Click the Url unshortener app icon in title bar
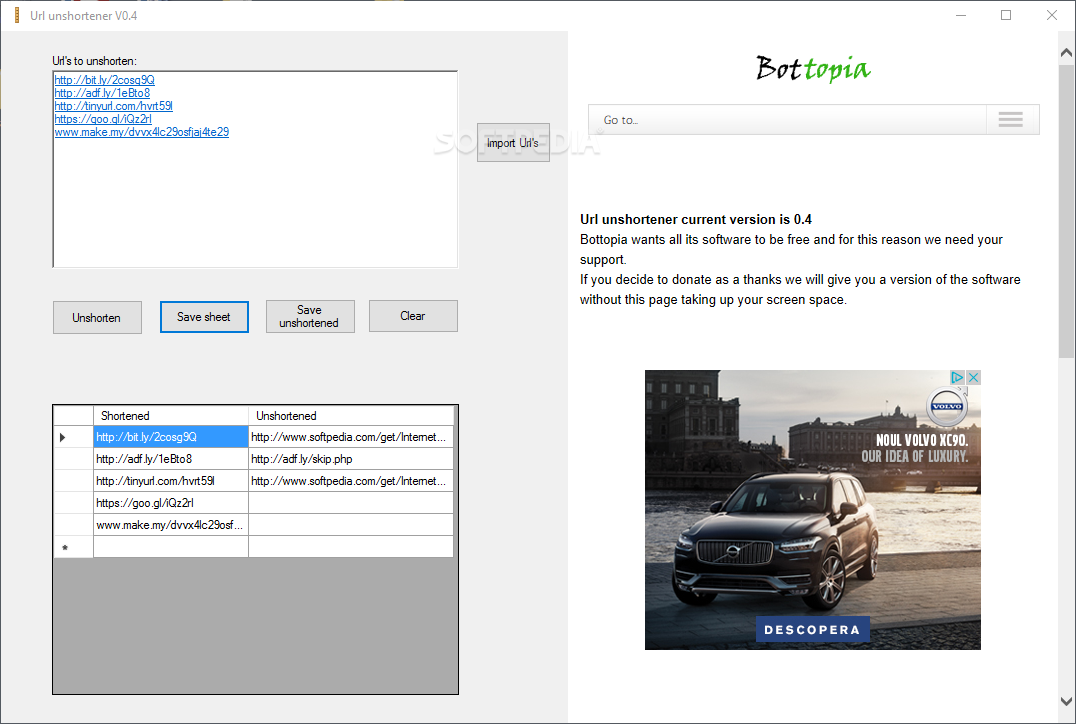 pos(16,15)
